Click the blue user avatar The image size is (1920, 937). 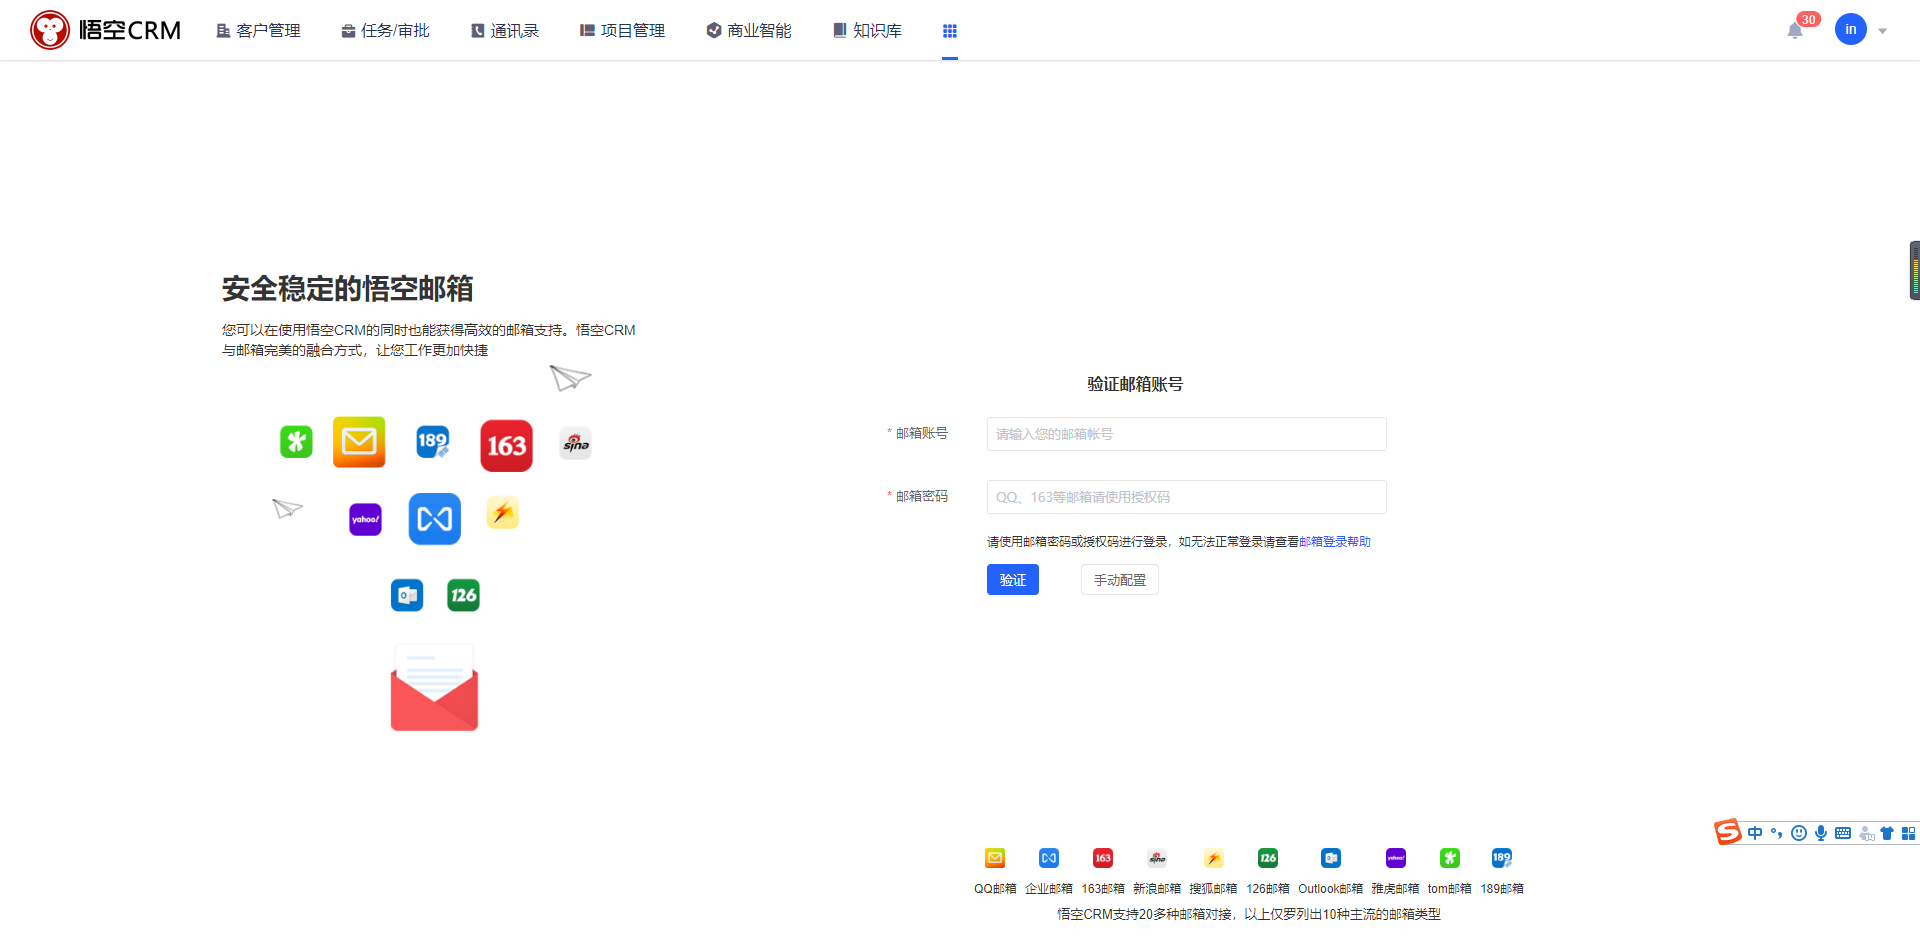pos(1851,29)
